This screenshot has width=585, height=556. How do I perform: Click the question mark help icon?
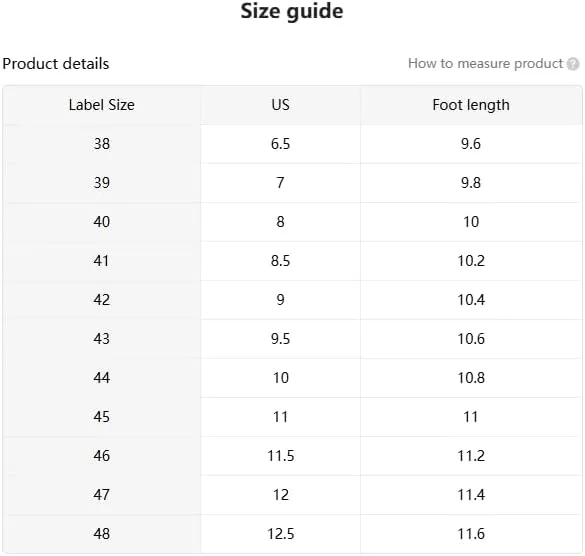(573, 64)
